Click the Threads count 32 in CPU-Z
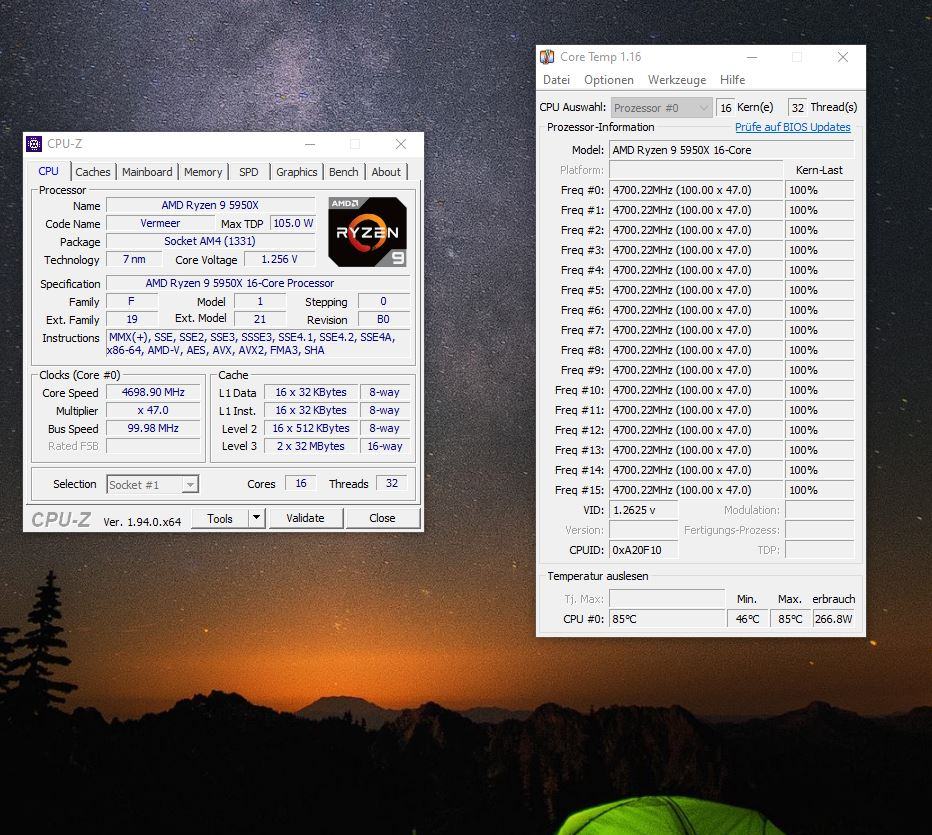 tap(392, 483)
